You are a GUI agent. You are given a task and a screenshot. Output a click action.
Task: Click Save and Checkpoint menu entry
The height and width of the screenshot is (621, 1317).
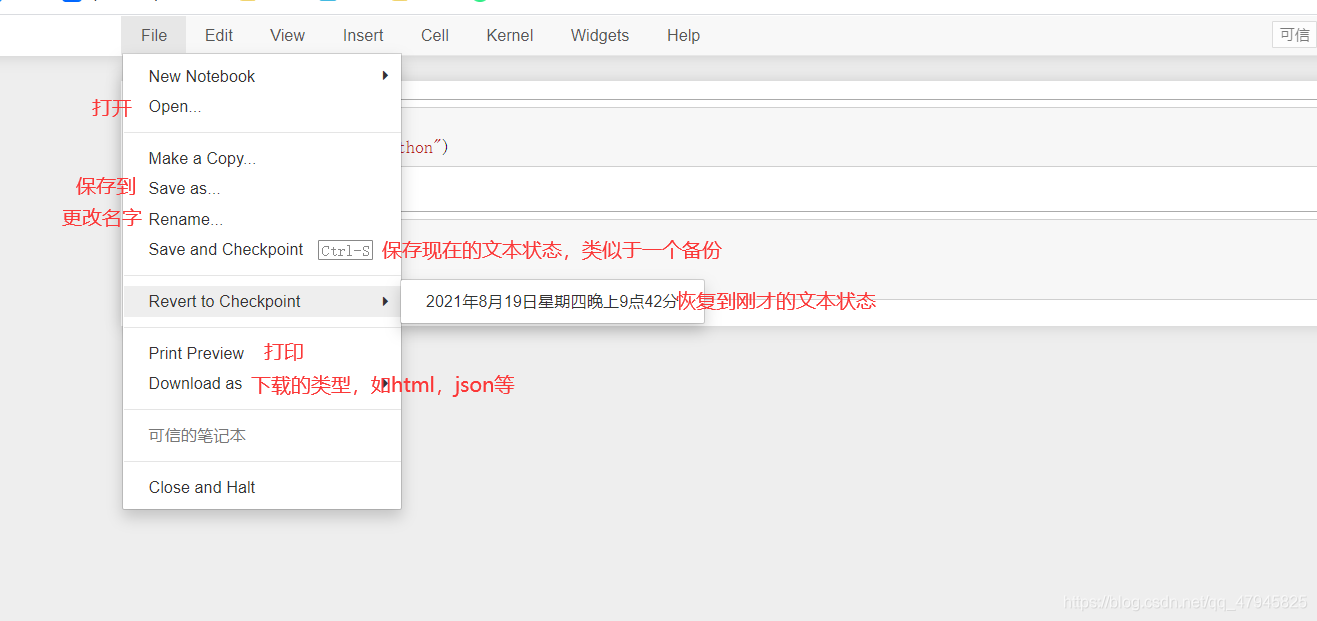coord(226,250)
